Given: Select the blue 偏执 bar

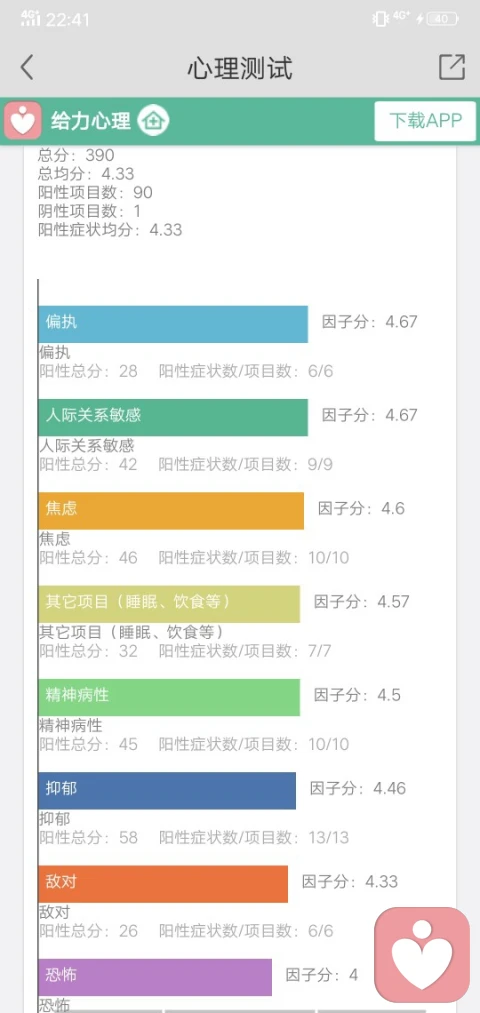Looking at the screenshot, I should pyautogui.click(x=173, y=324).
